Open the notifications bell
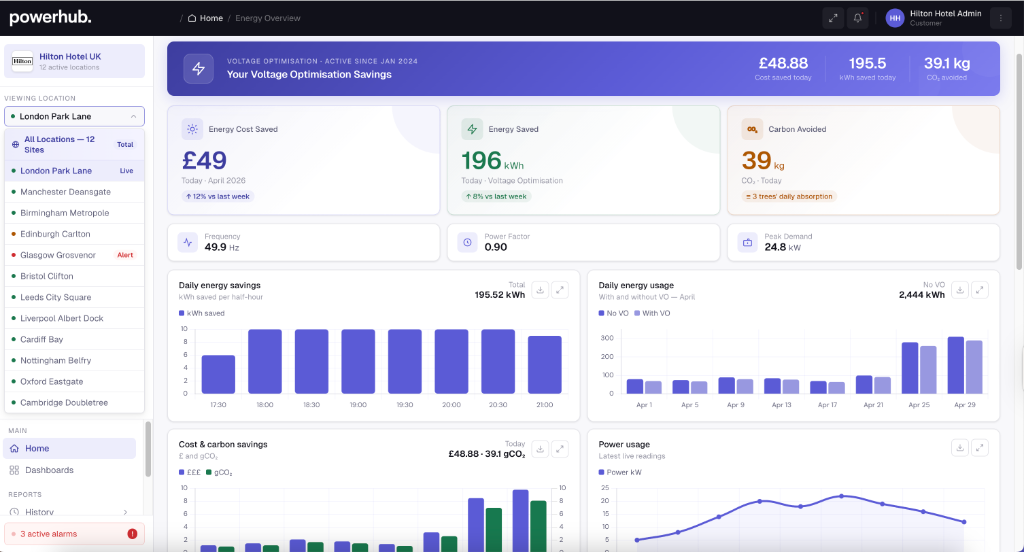 [857, 18]
